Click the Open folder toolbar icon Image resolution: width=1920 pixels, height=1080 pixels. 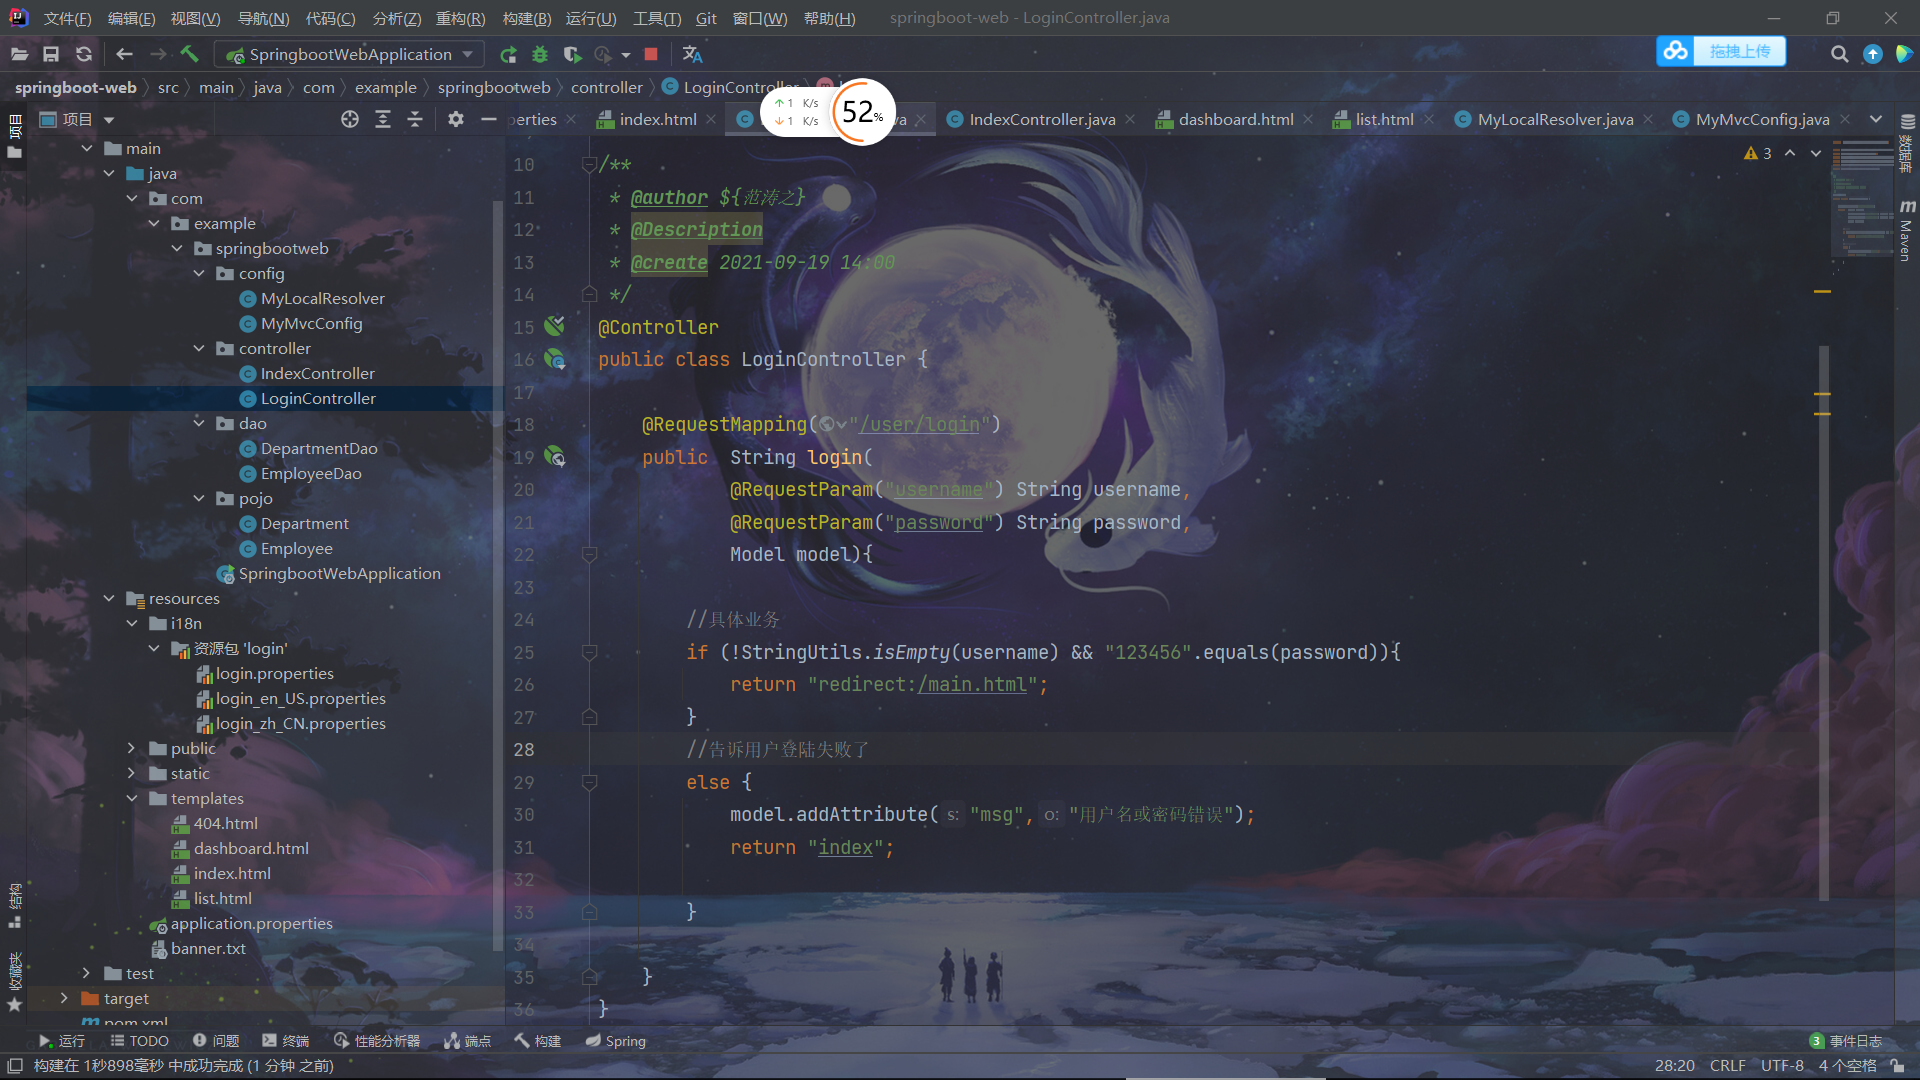coord(19,54)
